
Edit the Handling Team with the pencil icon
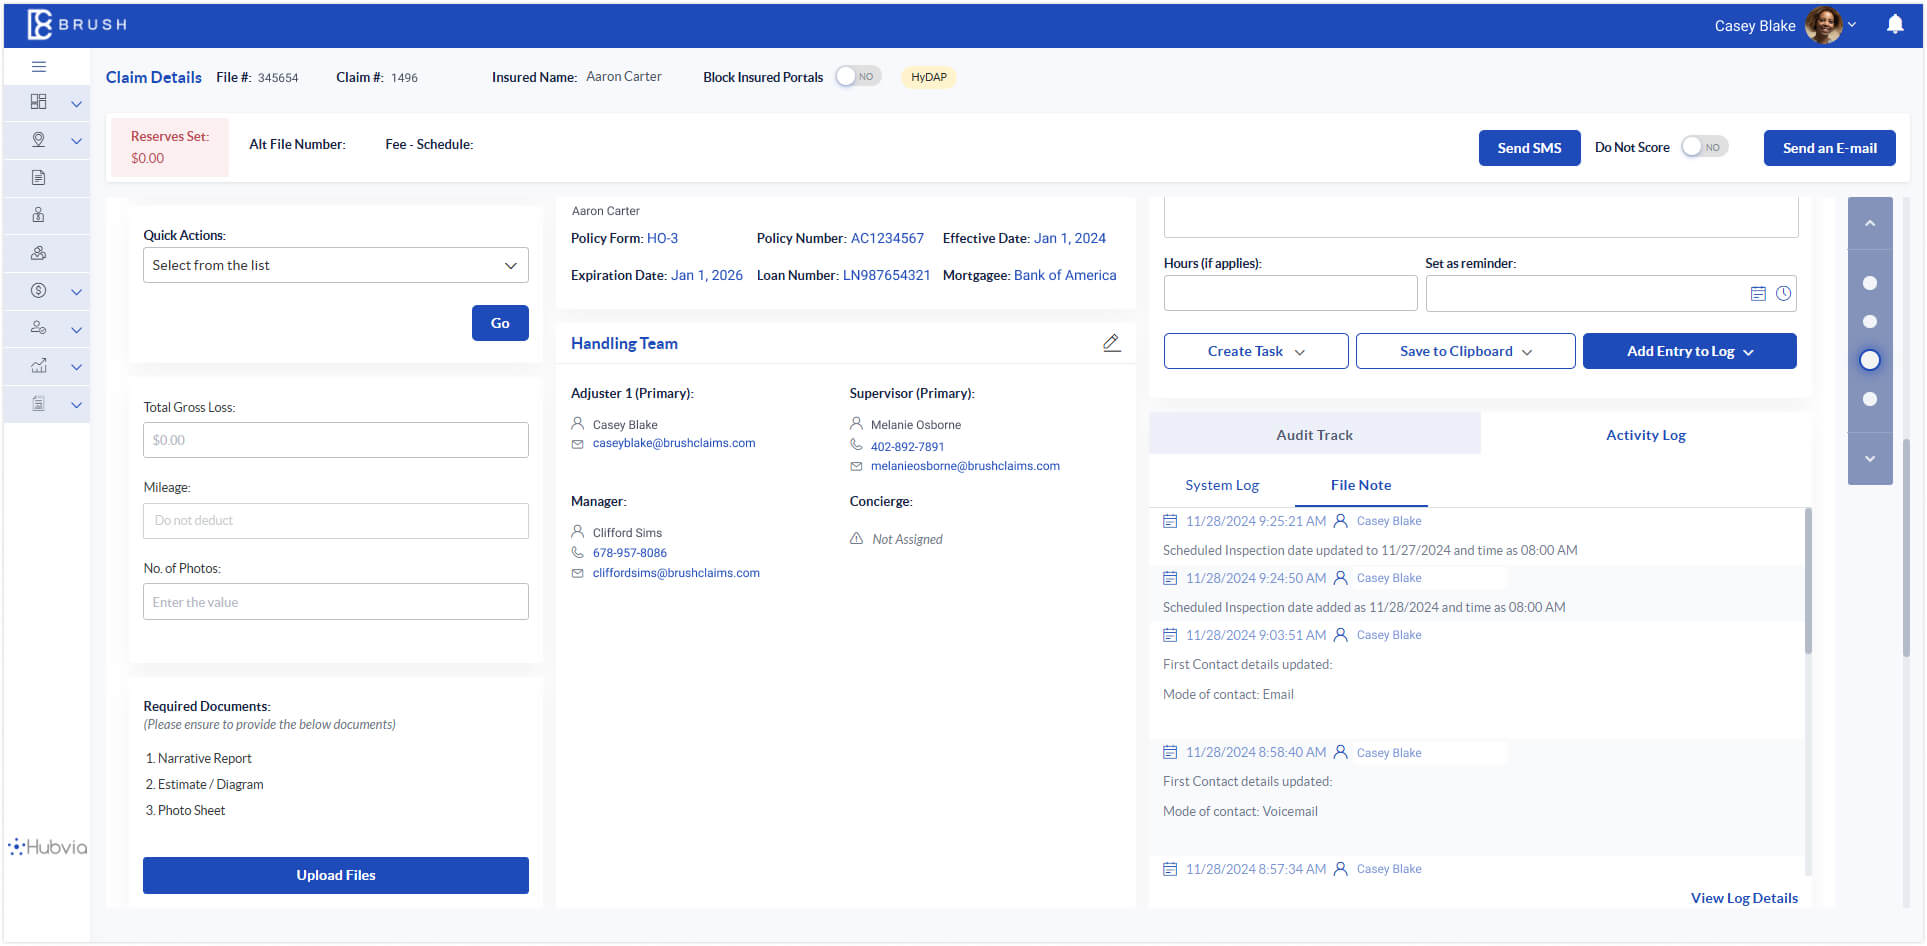[x=1111, y=343]
